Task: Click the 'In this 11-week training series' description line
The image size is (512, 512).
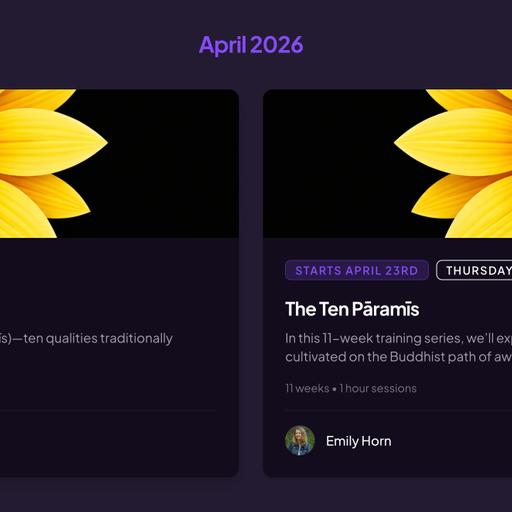Action: tap(399, 338)
